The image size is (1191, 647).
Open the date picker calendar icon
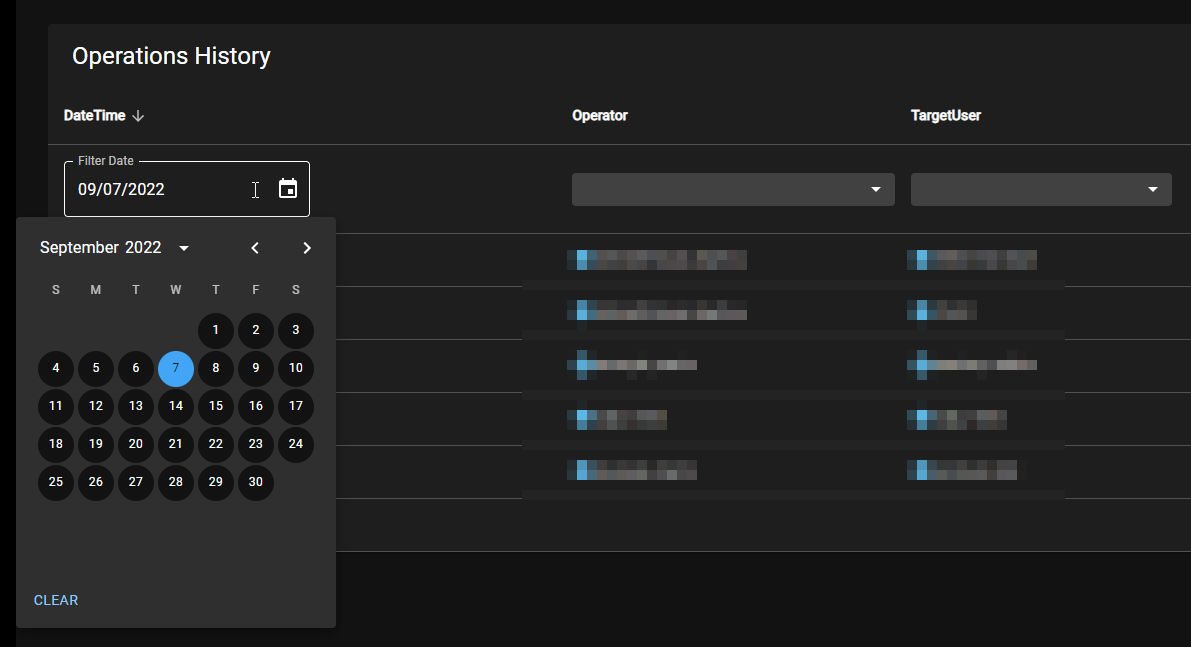(x=288, y=188)
